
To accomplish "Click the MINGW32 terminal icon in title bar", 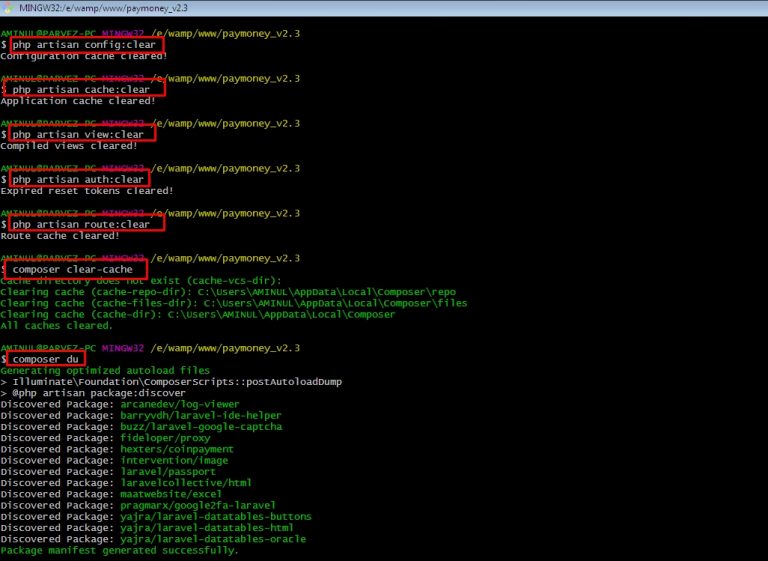I will tap(9, 8).
